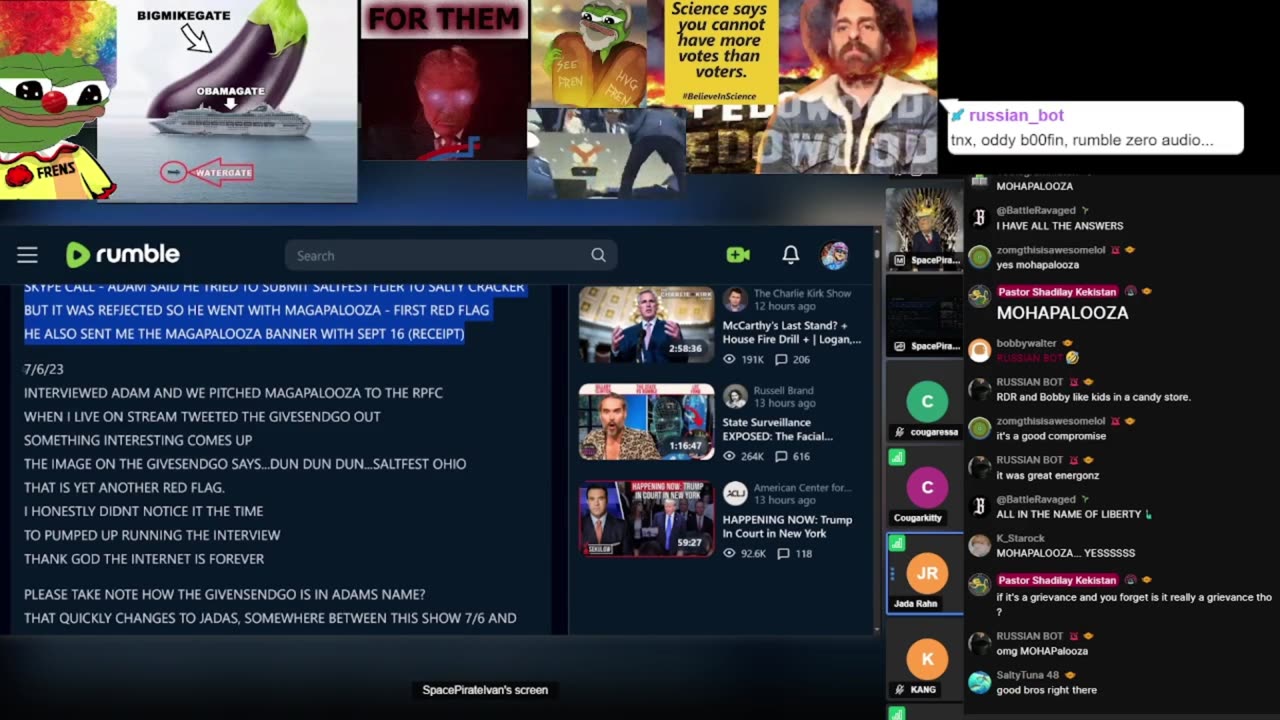Open the McCarthy's Last Stand video thumbnail

click(x=647, y=325)
